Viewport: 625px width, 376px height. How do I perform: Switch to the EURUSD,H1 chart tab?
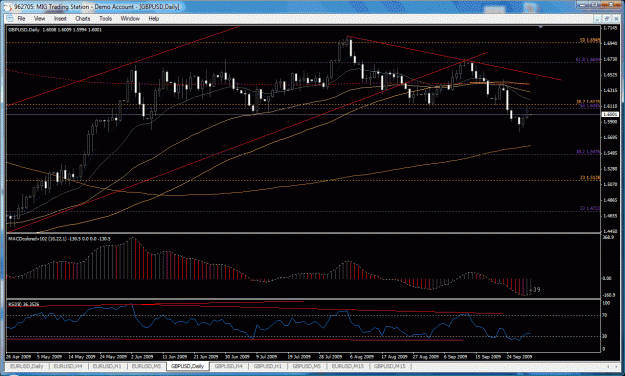(x=107, y=366)
